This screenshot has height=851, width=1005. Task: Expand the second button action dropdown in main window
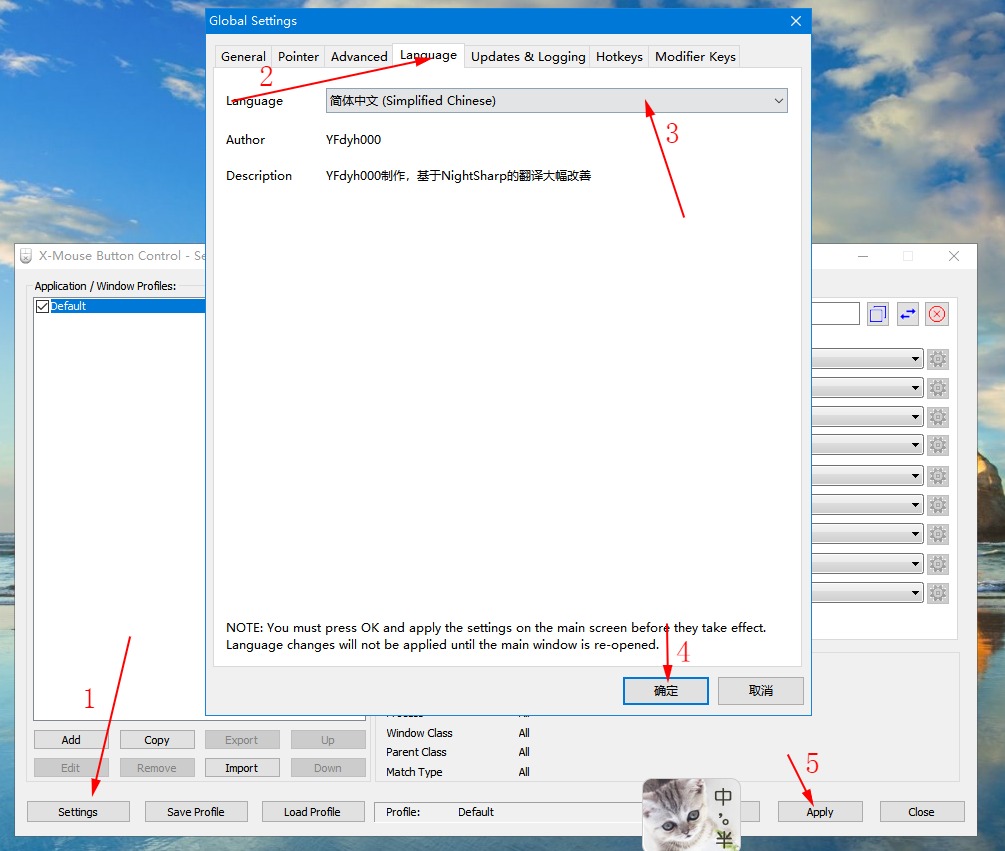[867, 388]
